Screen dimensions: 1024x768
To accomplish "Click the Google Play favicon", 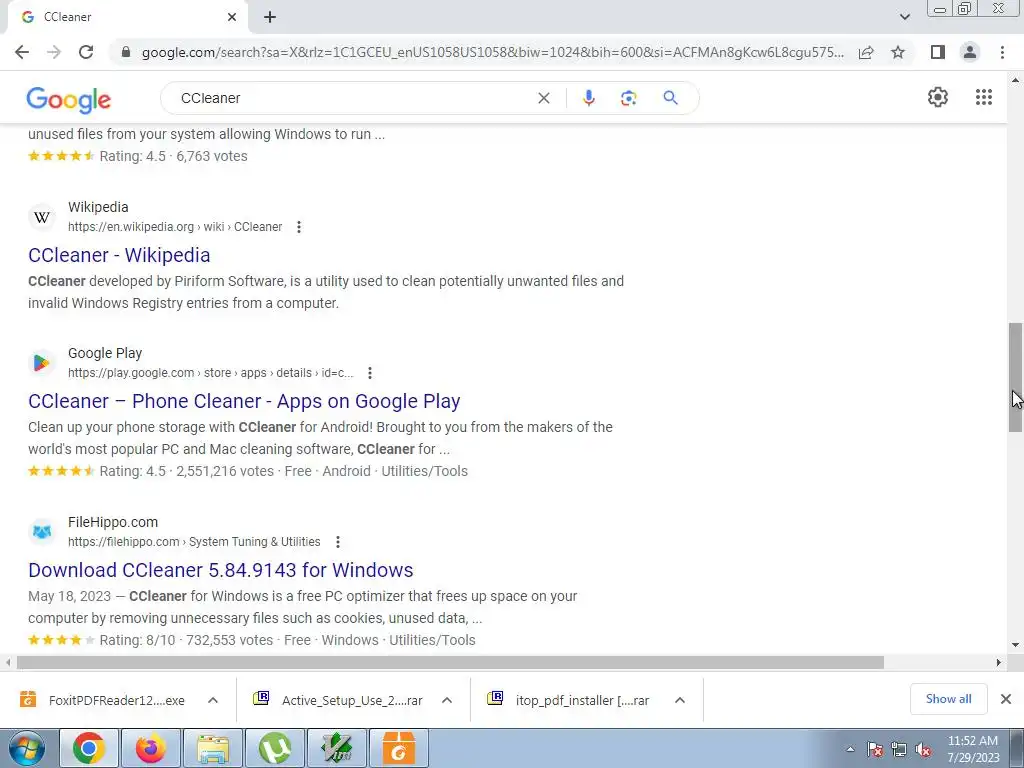I will tap(42, 362).
